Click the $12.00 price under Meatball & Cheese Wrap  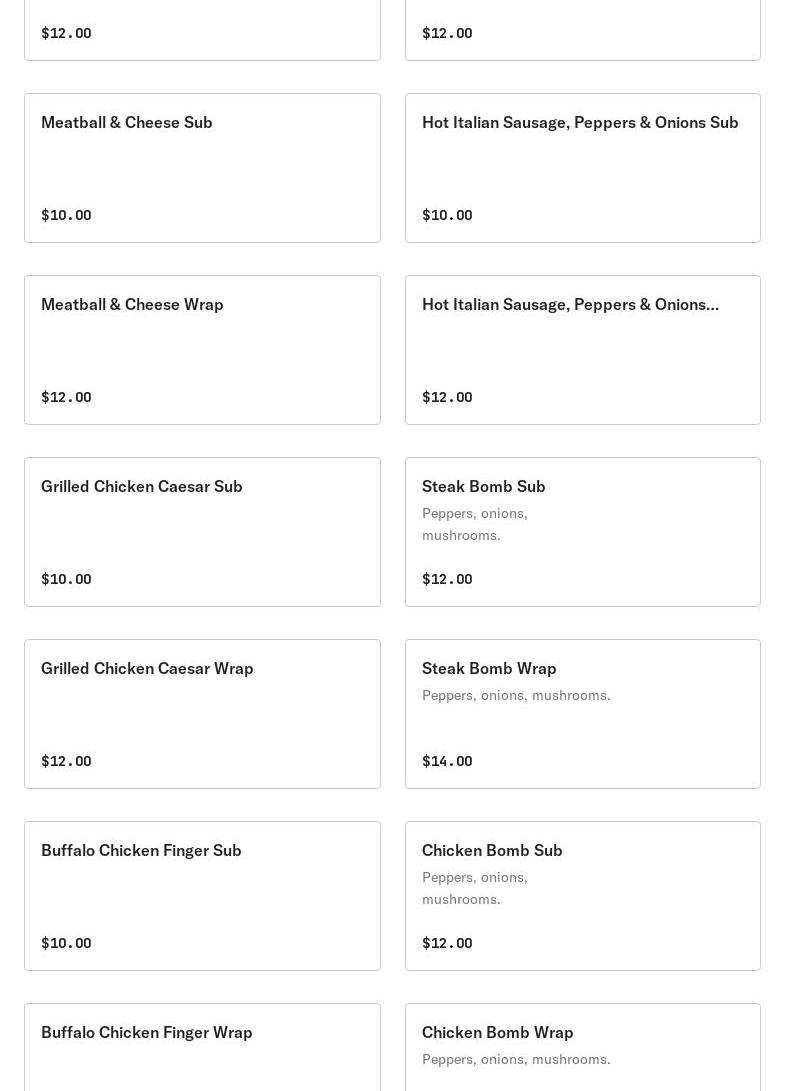pyautogui.click(x=66, y=397)
